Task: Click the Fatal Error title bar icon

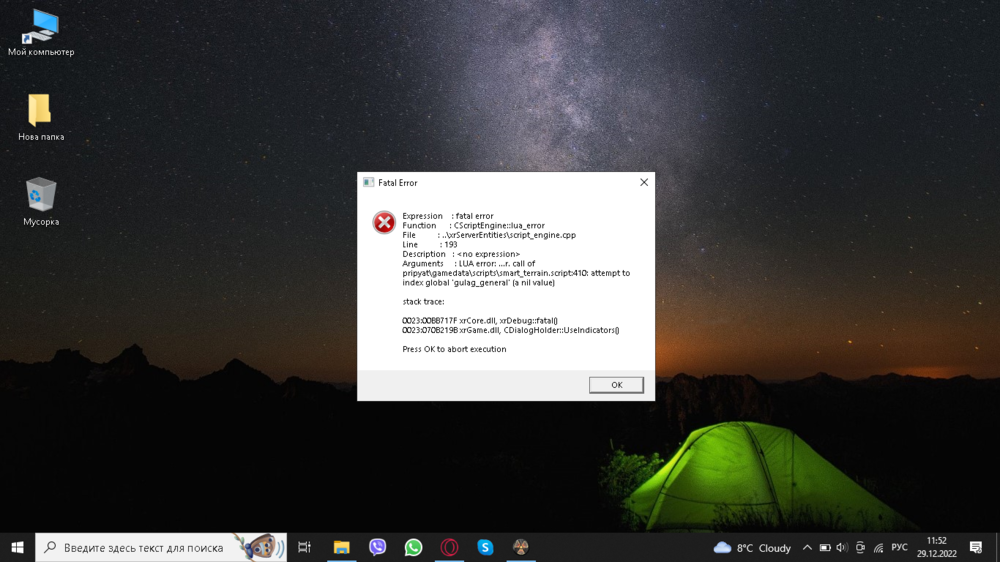Action: pyautogui.click(x=369, y=182)
